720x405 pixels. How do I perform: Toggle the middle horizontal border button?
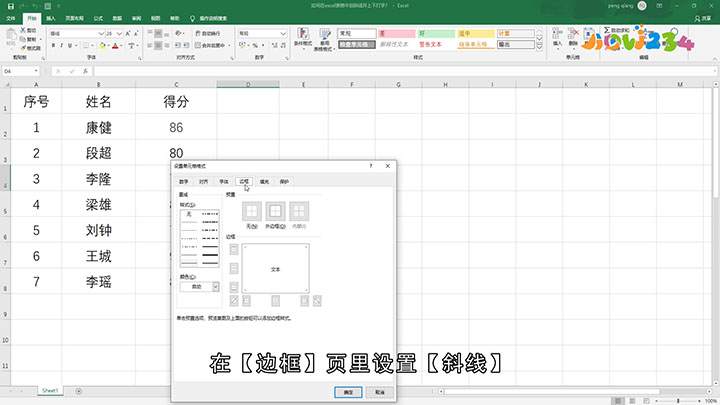(x=234, y=268)
